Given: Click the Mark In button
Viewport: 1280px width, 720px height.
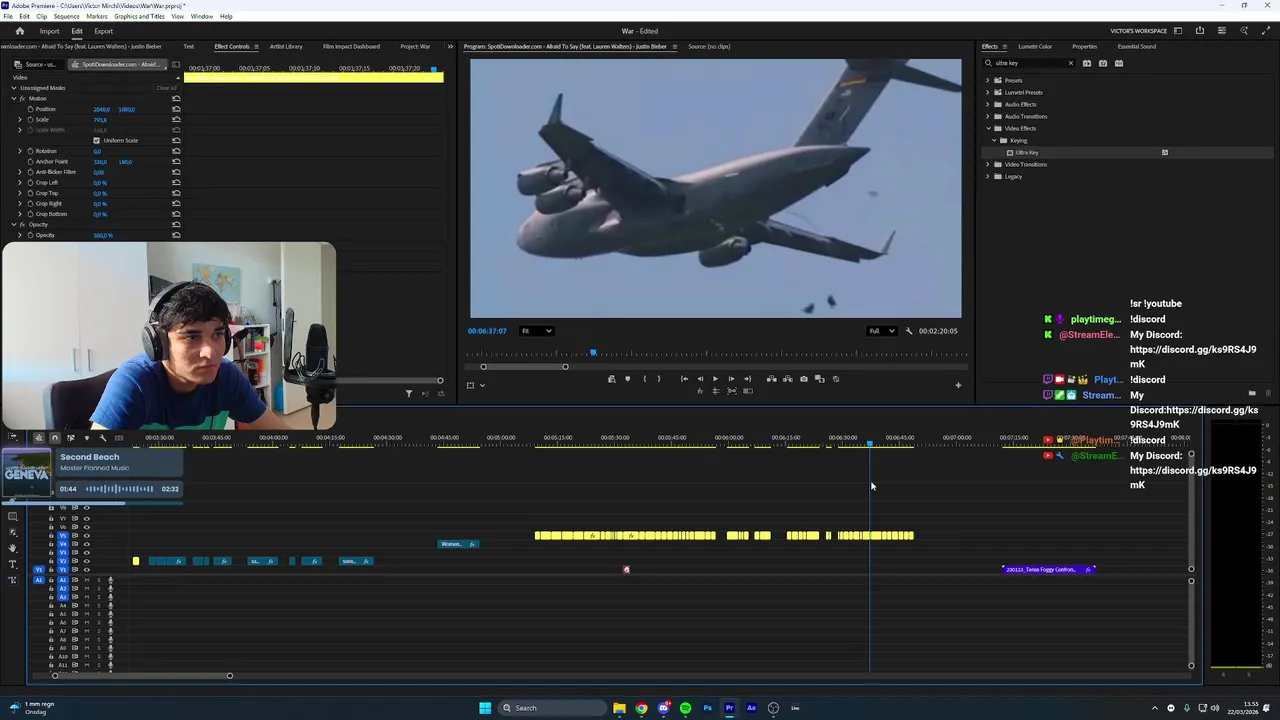Looking at the screenshot, I should click(644, 379).
